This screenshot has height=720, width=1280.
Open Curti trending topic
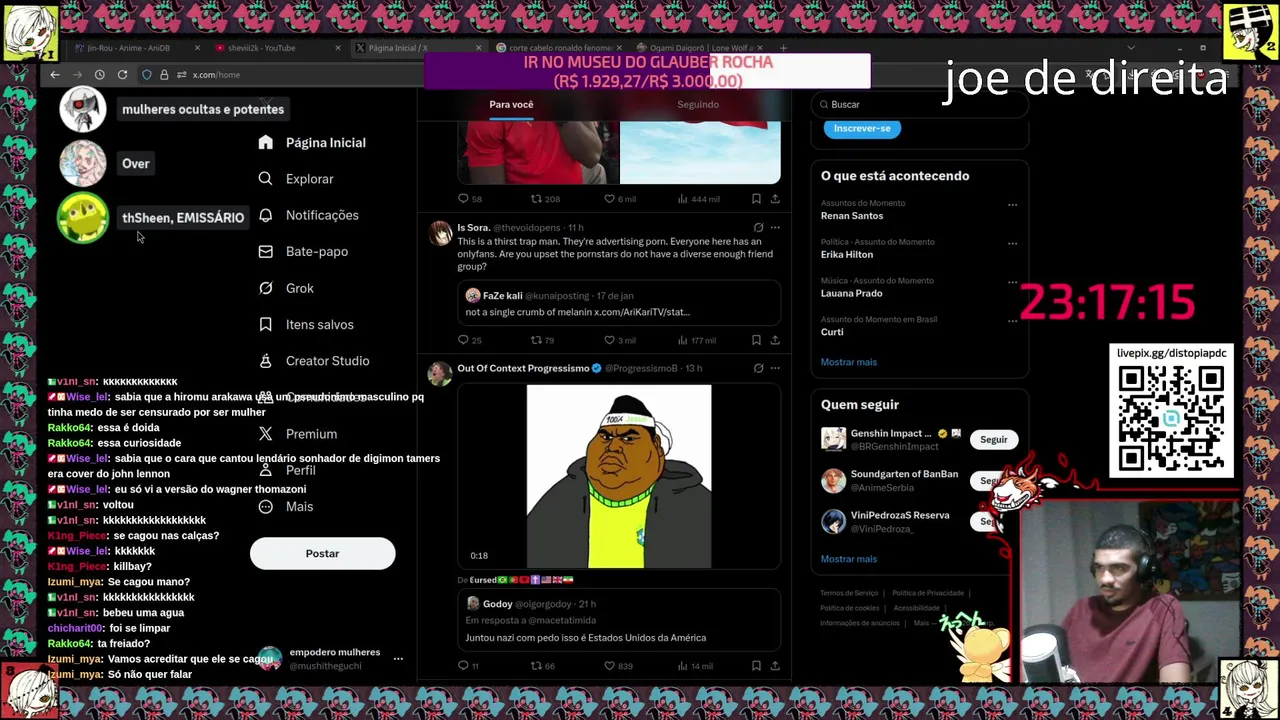pyautogui.click(x=832, y=332)
